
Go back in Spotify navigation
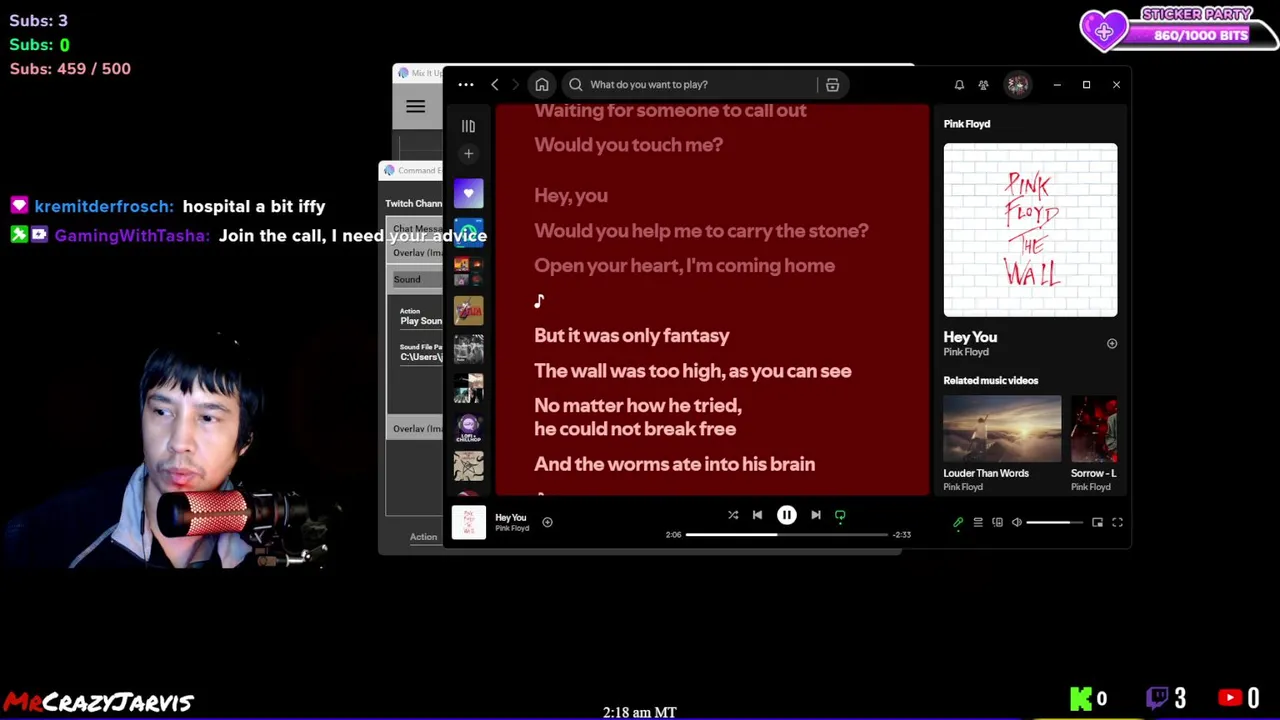point(494,85)
